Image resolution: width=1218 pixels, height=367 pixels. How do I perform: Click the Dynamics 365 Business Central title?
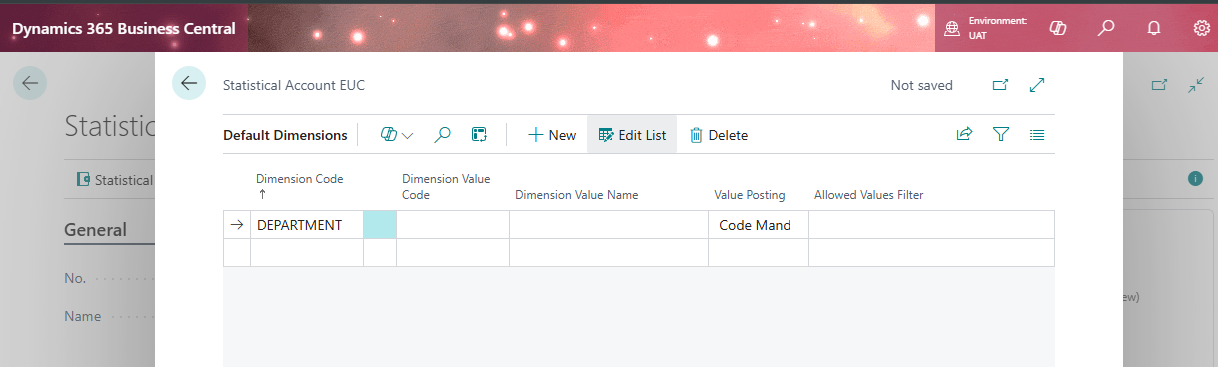[x=124, y=28]
